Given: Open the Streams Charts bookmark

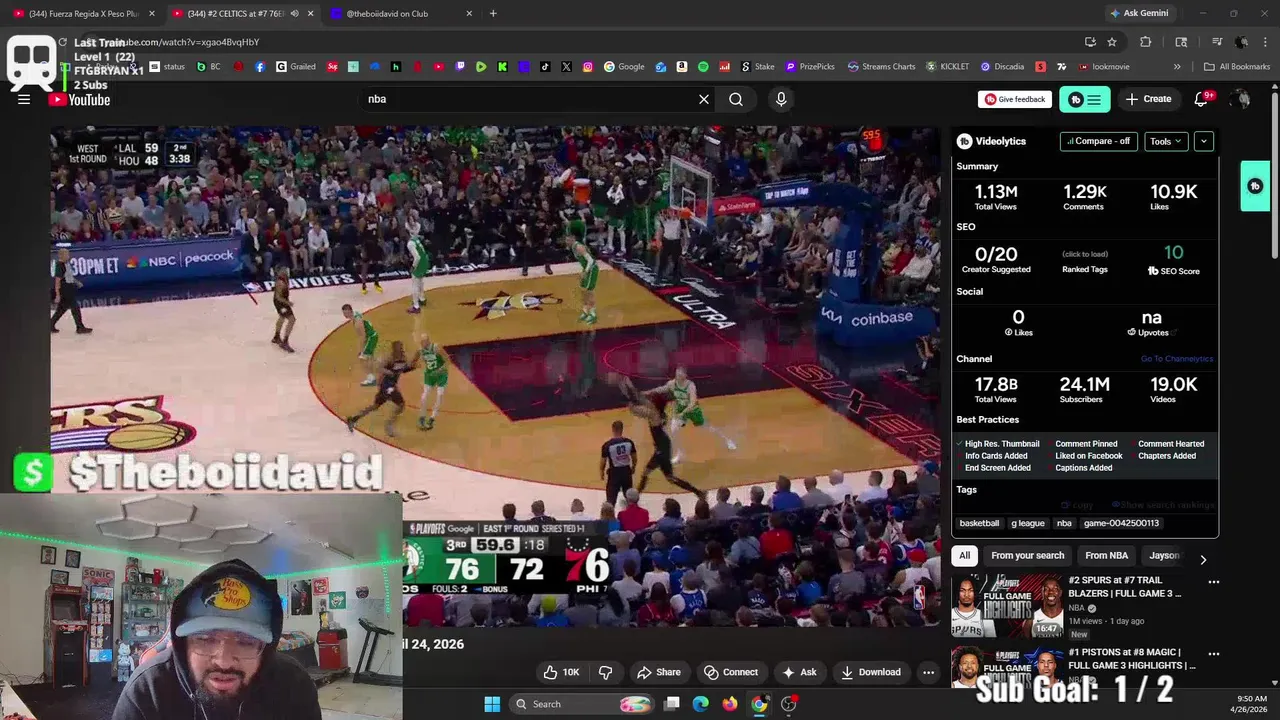Looking at the screenshot, I should 881,67.
